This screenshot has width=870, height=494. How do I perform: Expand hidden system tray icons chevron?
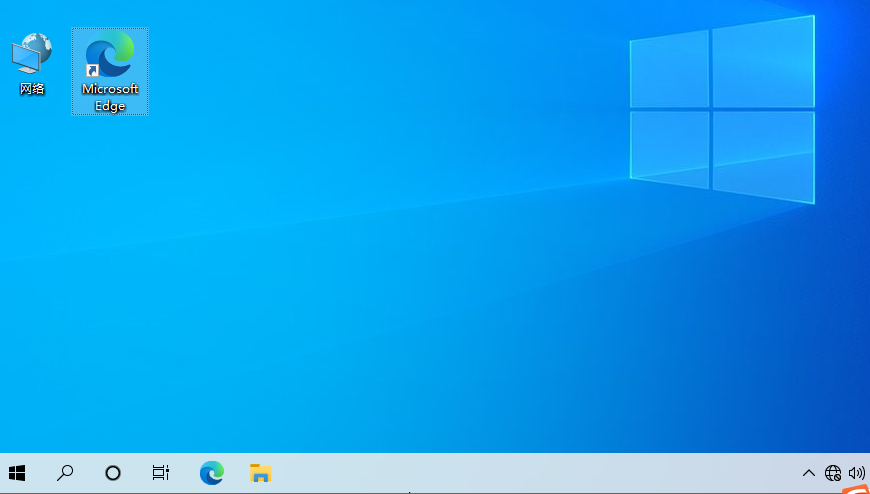point(809,473)
